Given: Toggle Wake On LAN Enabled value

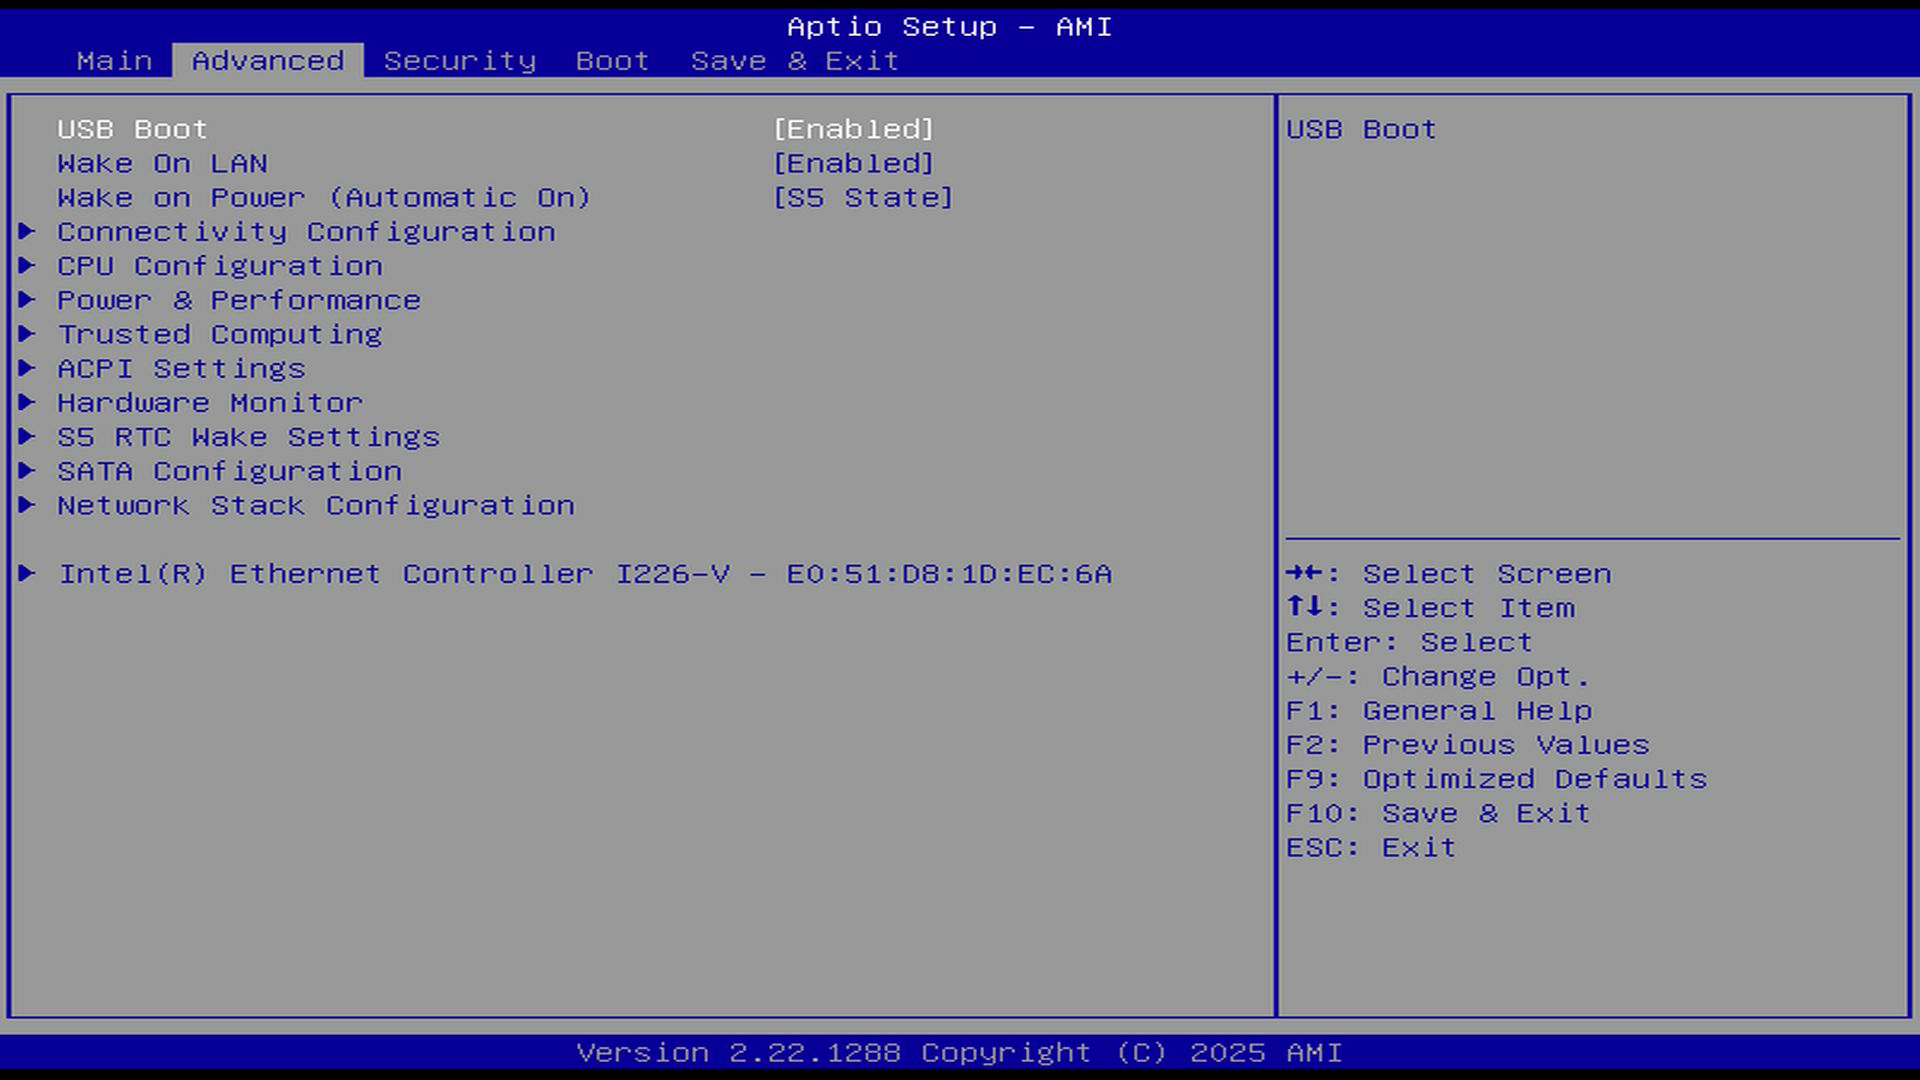Looking at the screenshot, I should [x=853, y=163].
